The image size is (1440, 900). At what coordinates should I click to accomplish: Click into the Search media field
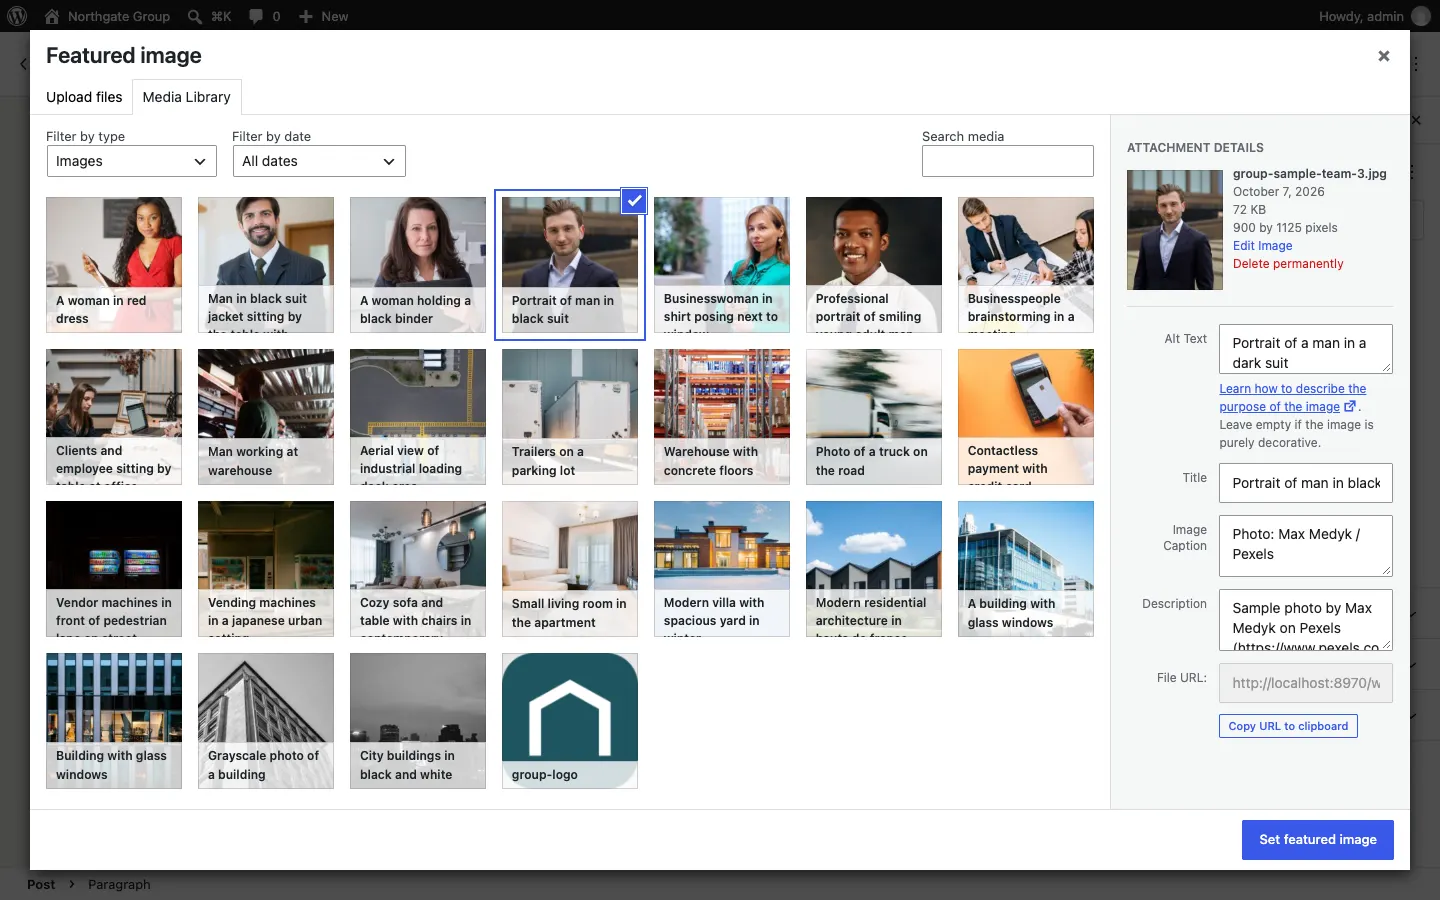[1007, 161]
